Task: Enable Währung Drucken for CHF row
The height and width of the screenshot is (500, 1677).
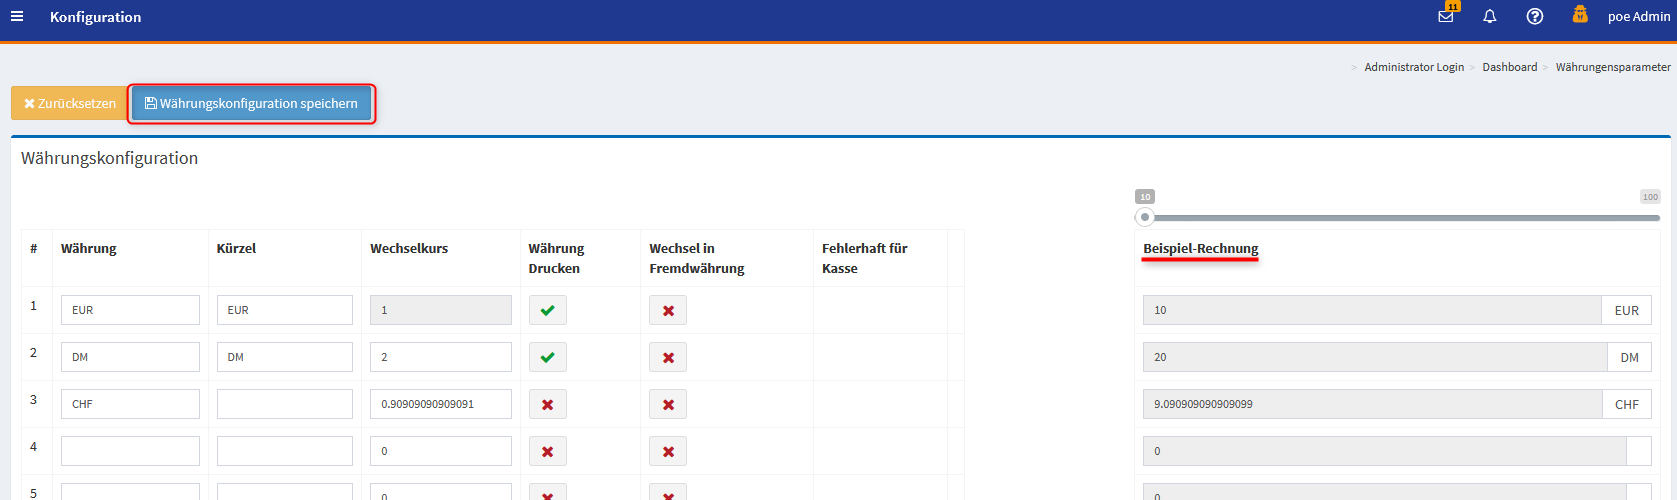Action: [x=547, y=405]
